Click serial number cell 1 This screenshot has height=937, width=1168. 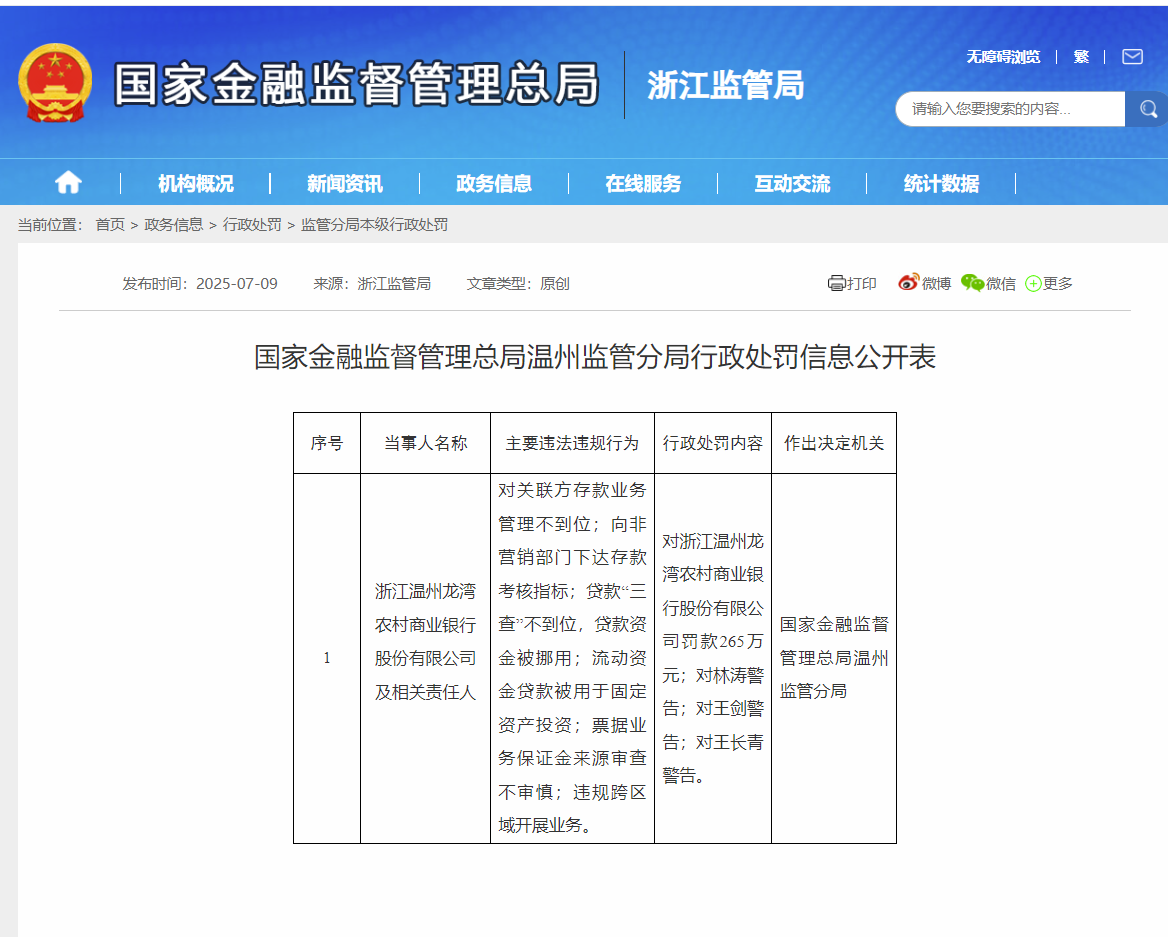tap(327, 658)
